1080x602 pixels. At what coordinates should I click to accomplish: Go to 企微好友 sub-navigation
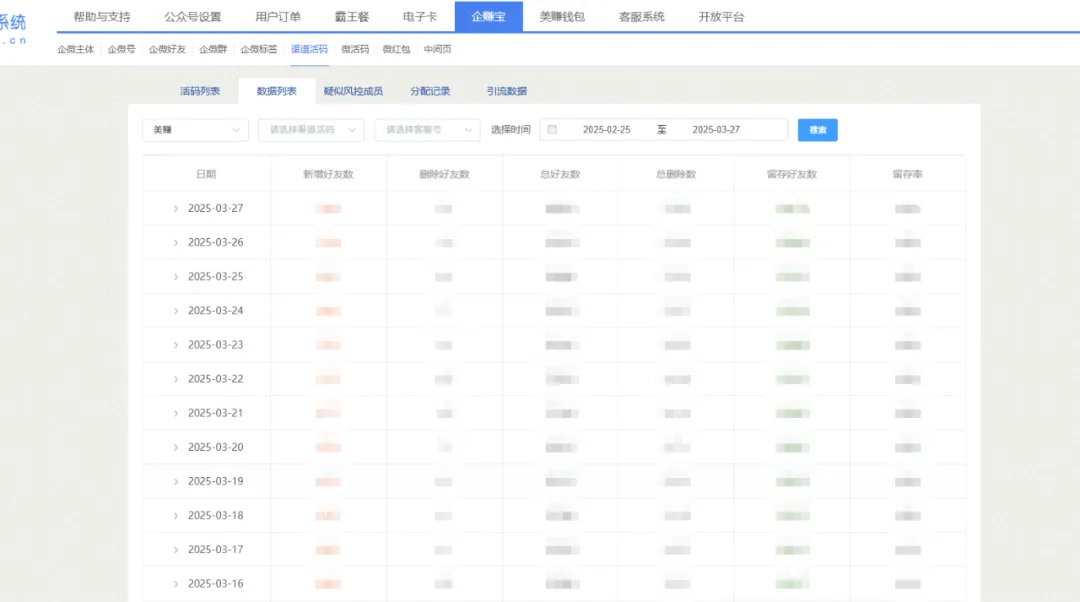coord(167,49)
